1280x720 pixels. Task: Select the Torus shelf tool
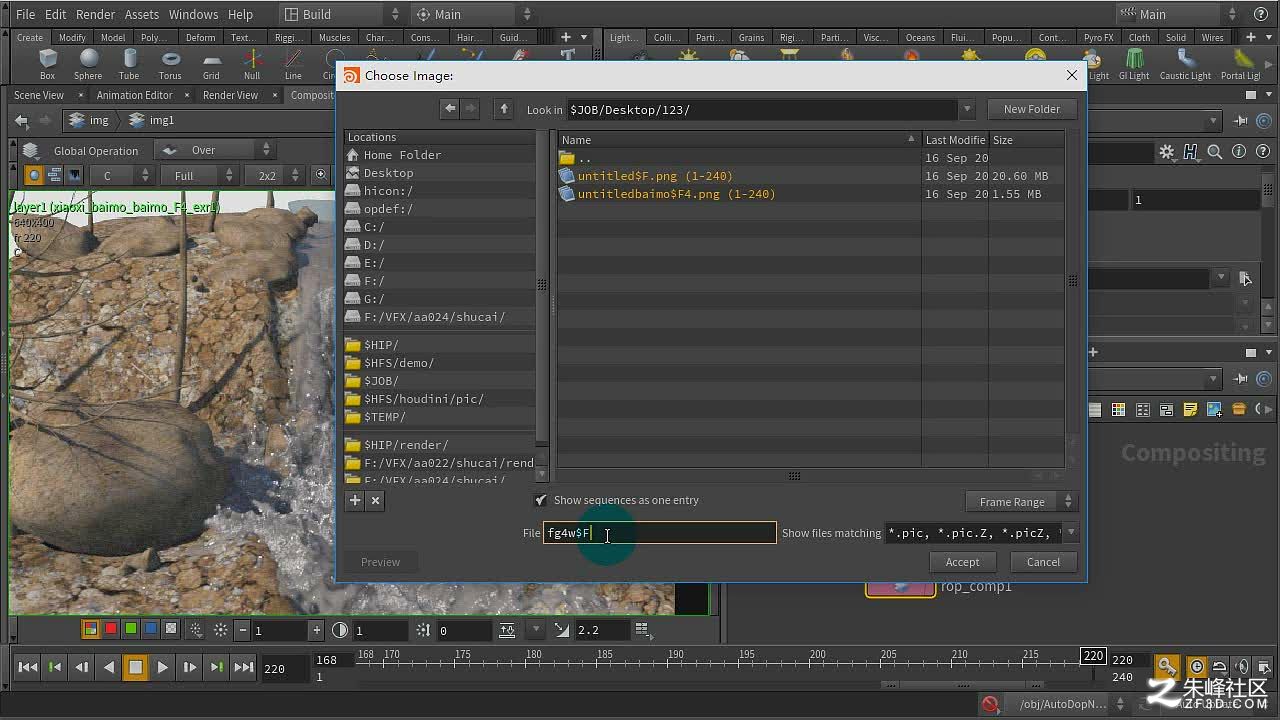pos(170,65)
